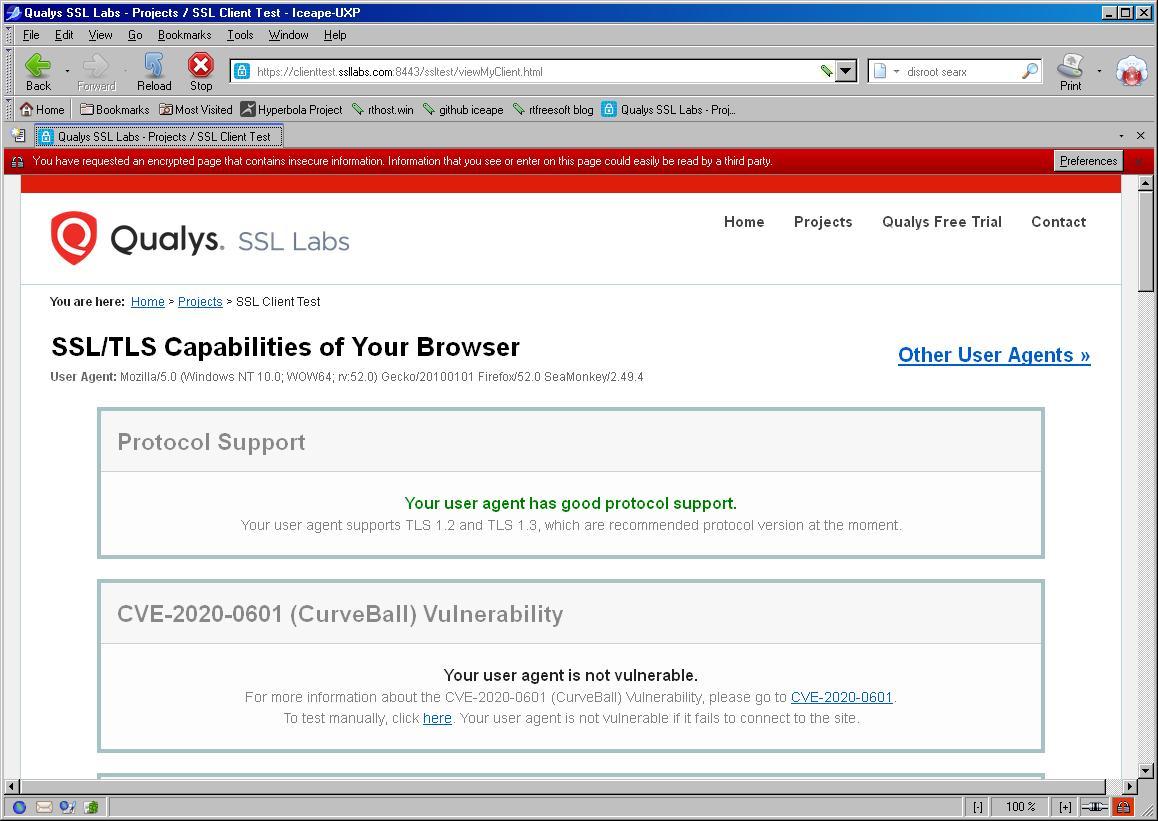The height and width of the screenshot is (821, 1158).
Task: Go to Projects in the site navigation
Action: [x=823, y=221]
